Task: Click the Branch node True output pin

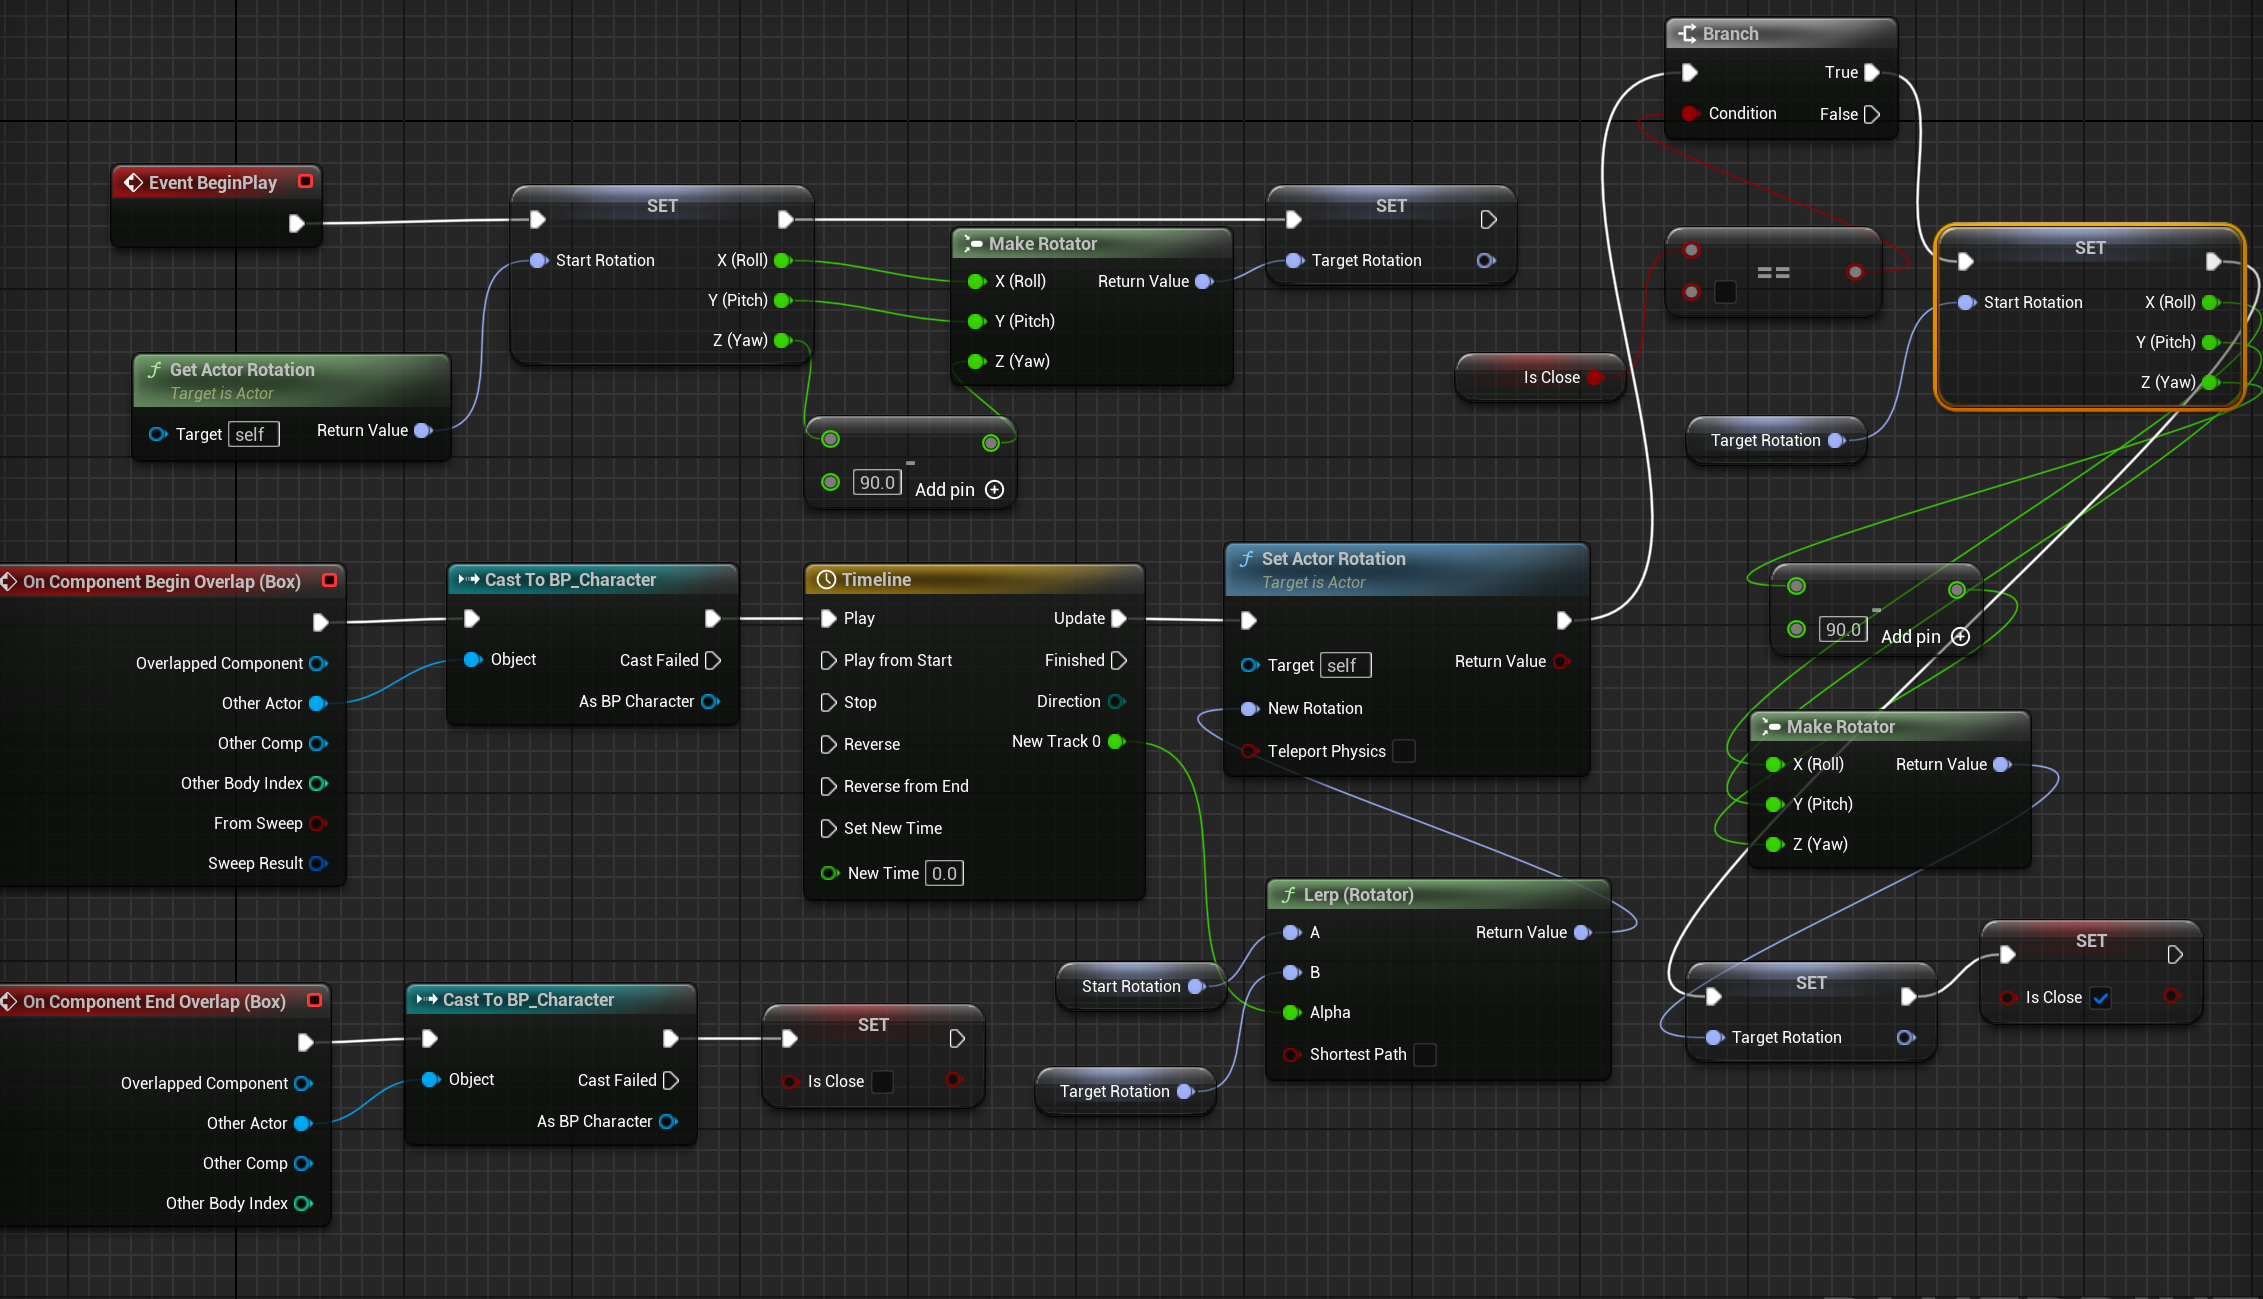Action: (x=1872, y=73)
